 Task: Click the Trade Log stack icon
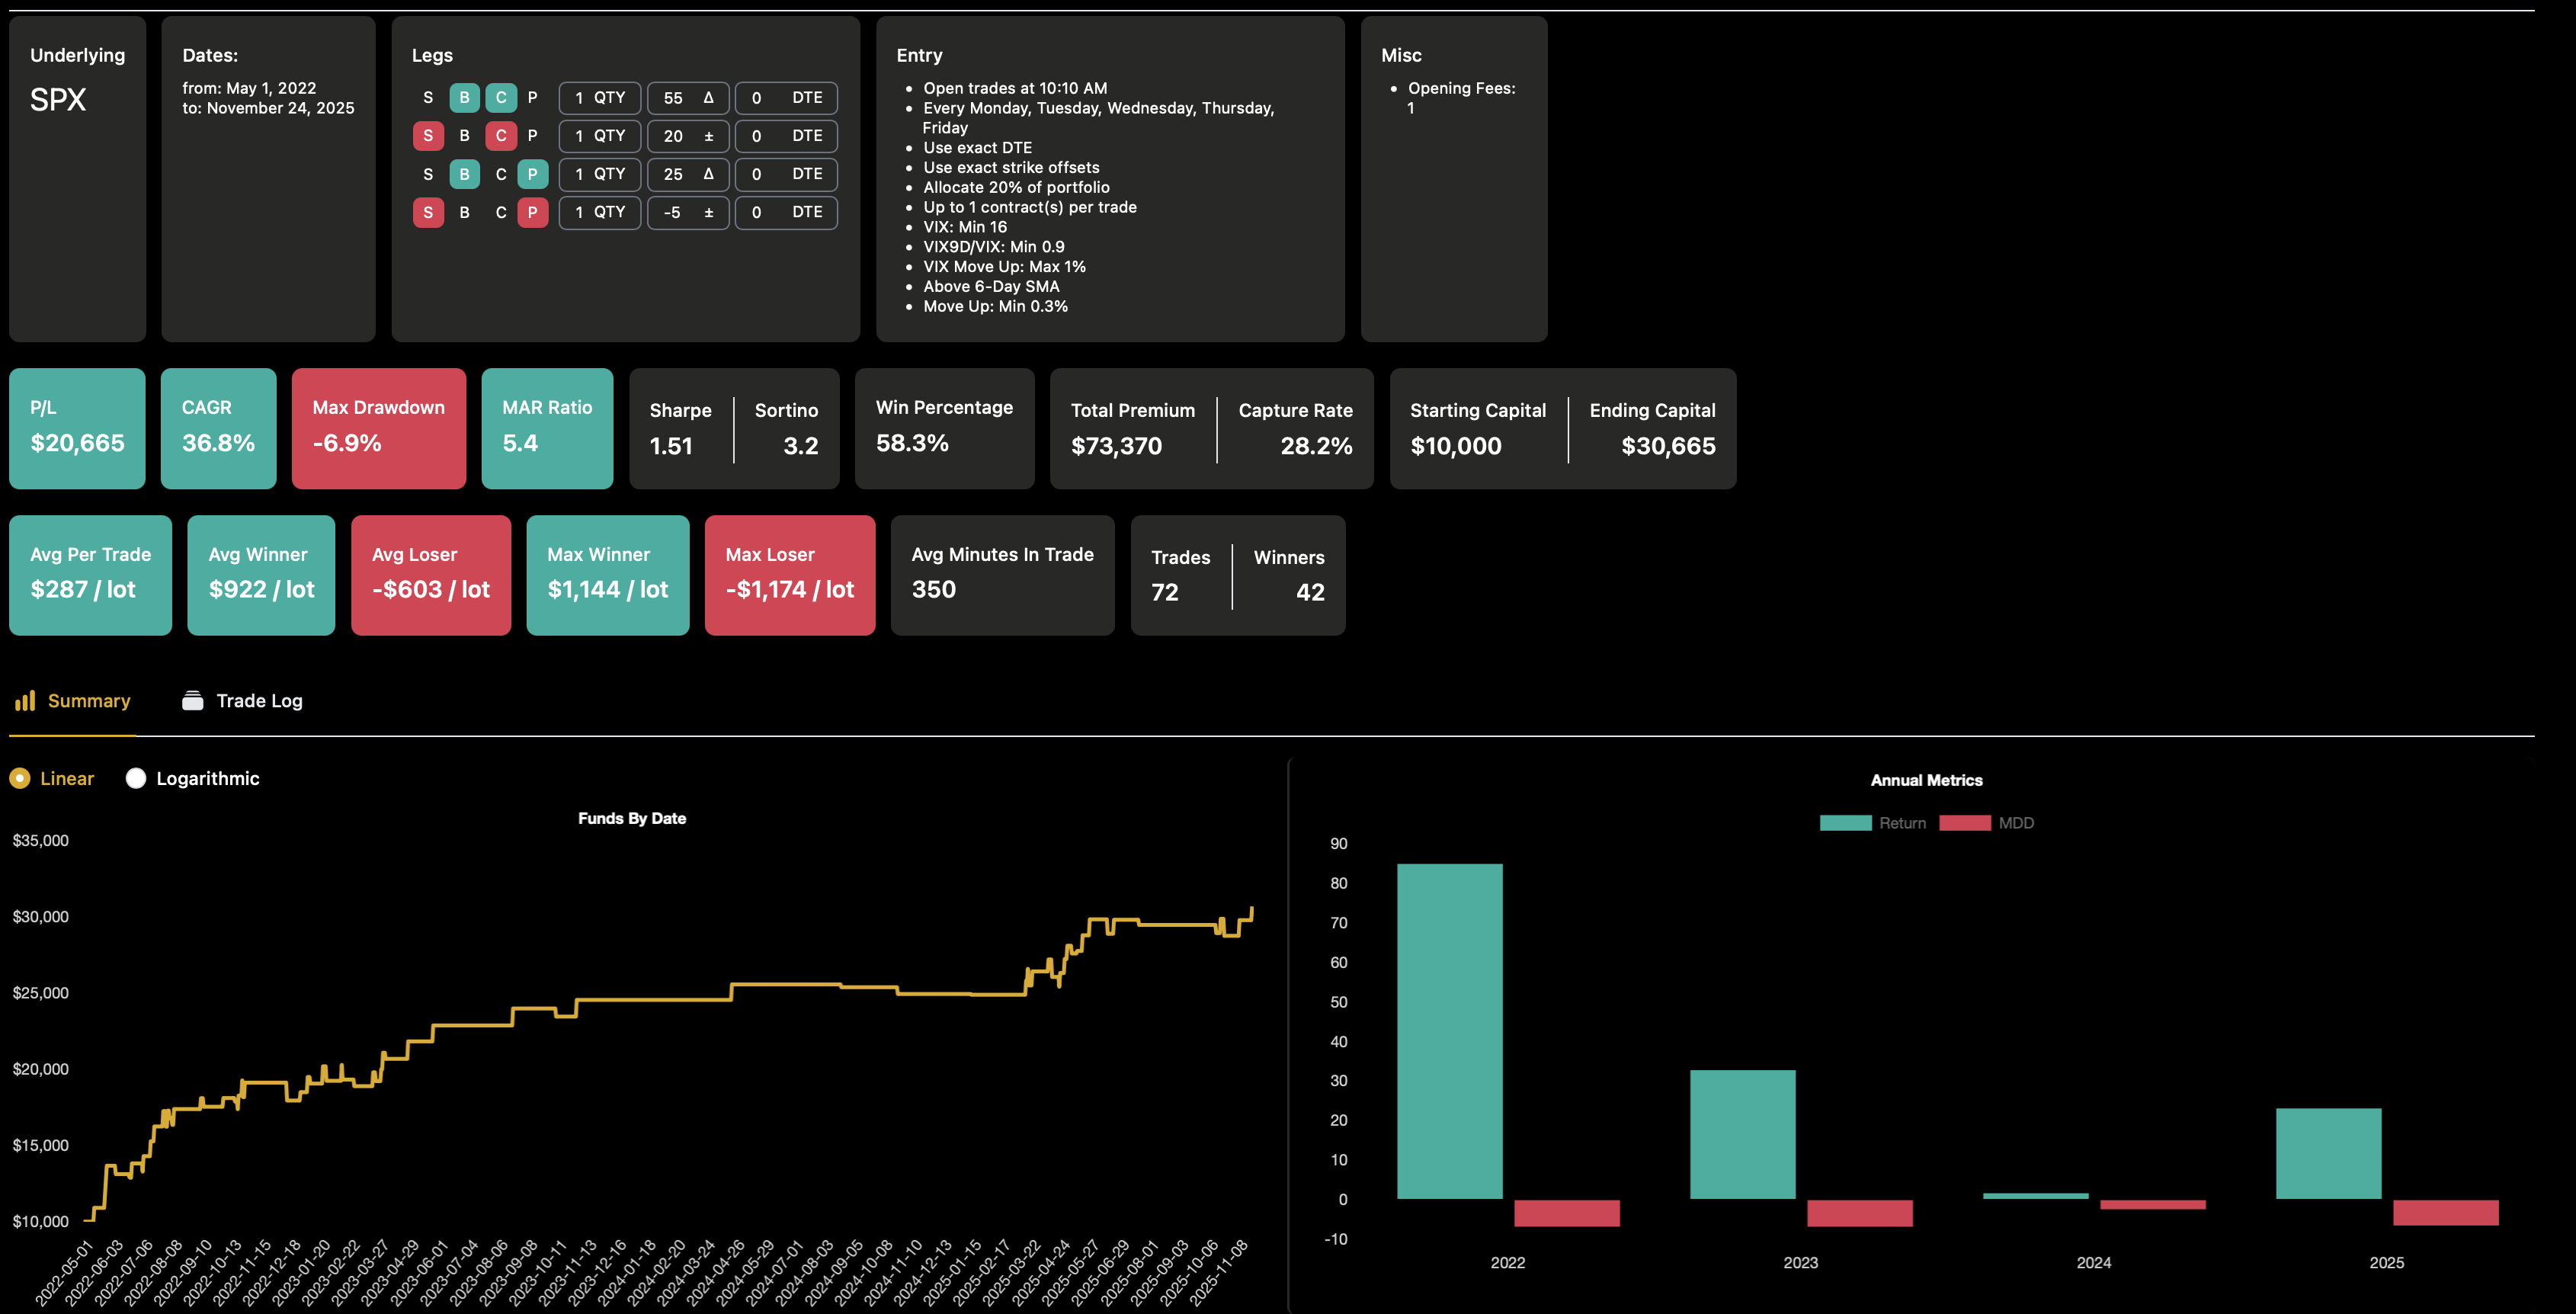click(193, 701)
